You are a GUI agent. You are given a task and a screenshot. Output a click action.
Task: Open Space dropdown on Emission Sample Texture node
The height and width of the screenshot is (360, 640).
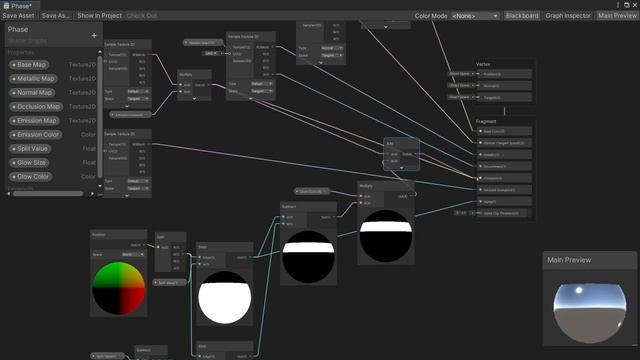pos(138,99)
